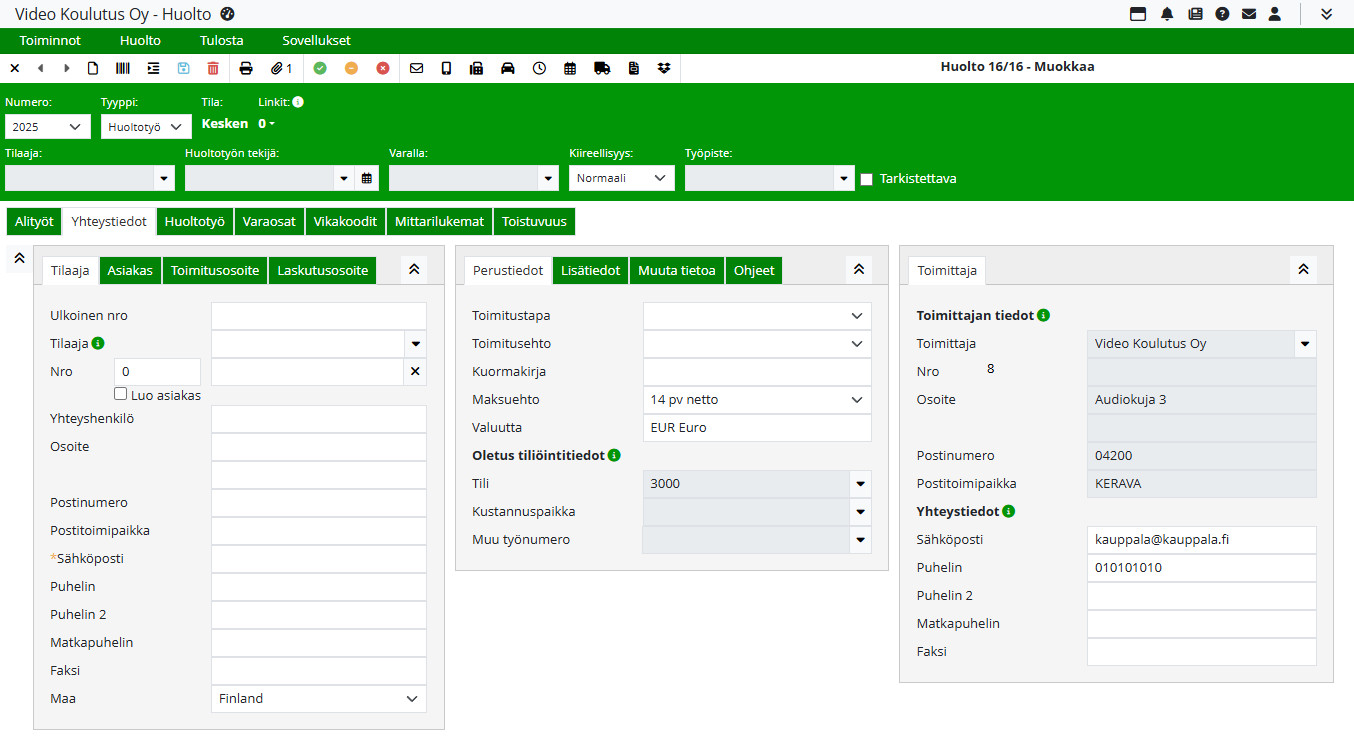This screenshot has width=1354, height=744.
Task: Open the Maa country dropdown
Action: click(319, 699)
